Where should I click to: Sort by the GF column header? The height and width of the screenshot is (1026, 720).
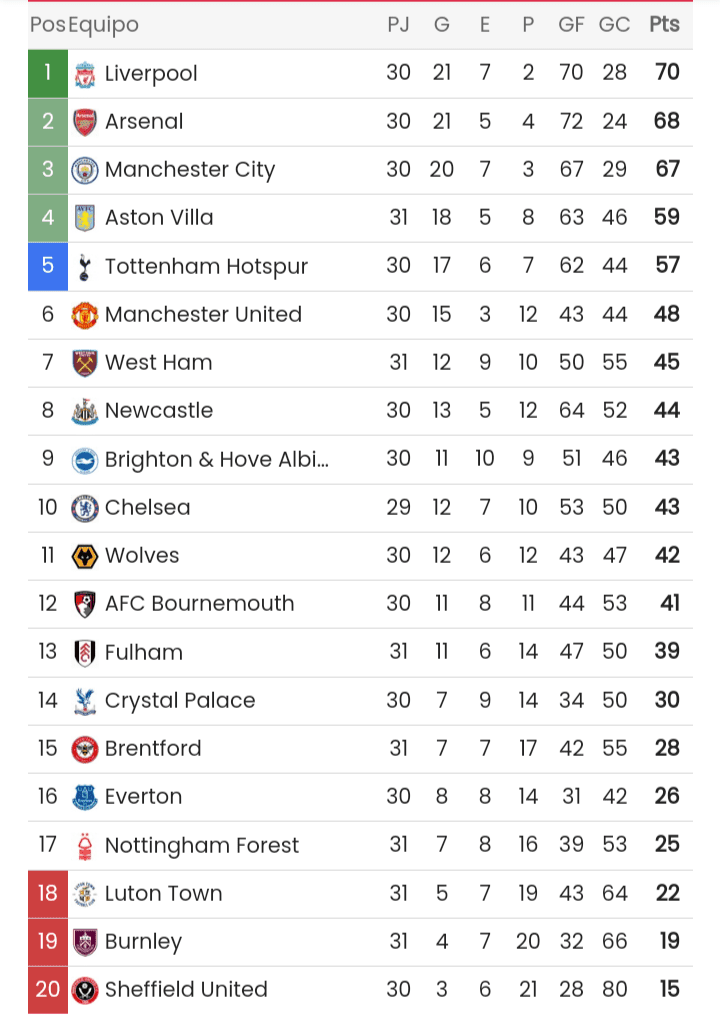(x=571, y=25)
